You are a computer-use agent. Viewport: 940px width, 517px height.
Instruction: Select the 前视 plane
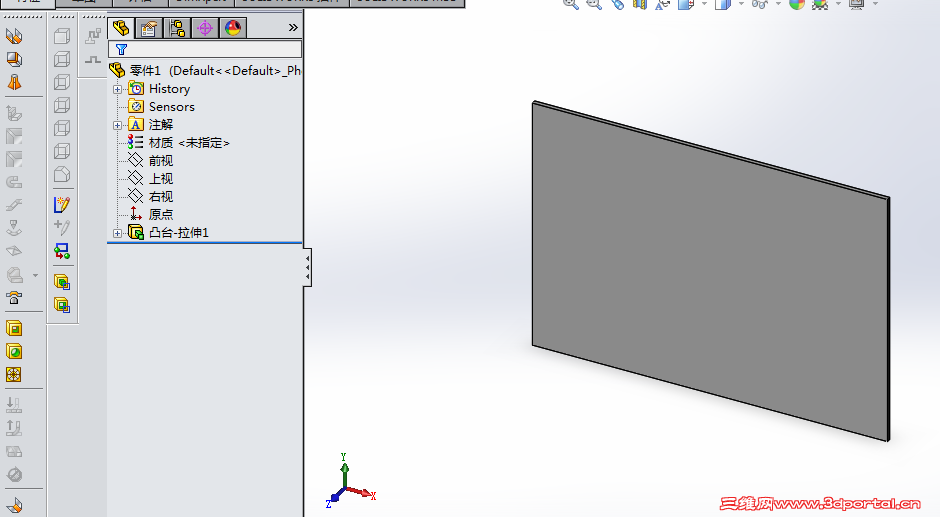(x=161, y=161)
